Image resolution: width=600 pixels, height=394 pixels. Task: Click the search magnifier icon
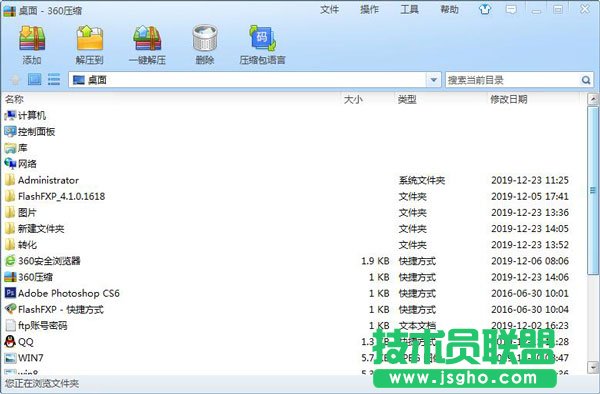click(x=585, y=80)
